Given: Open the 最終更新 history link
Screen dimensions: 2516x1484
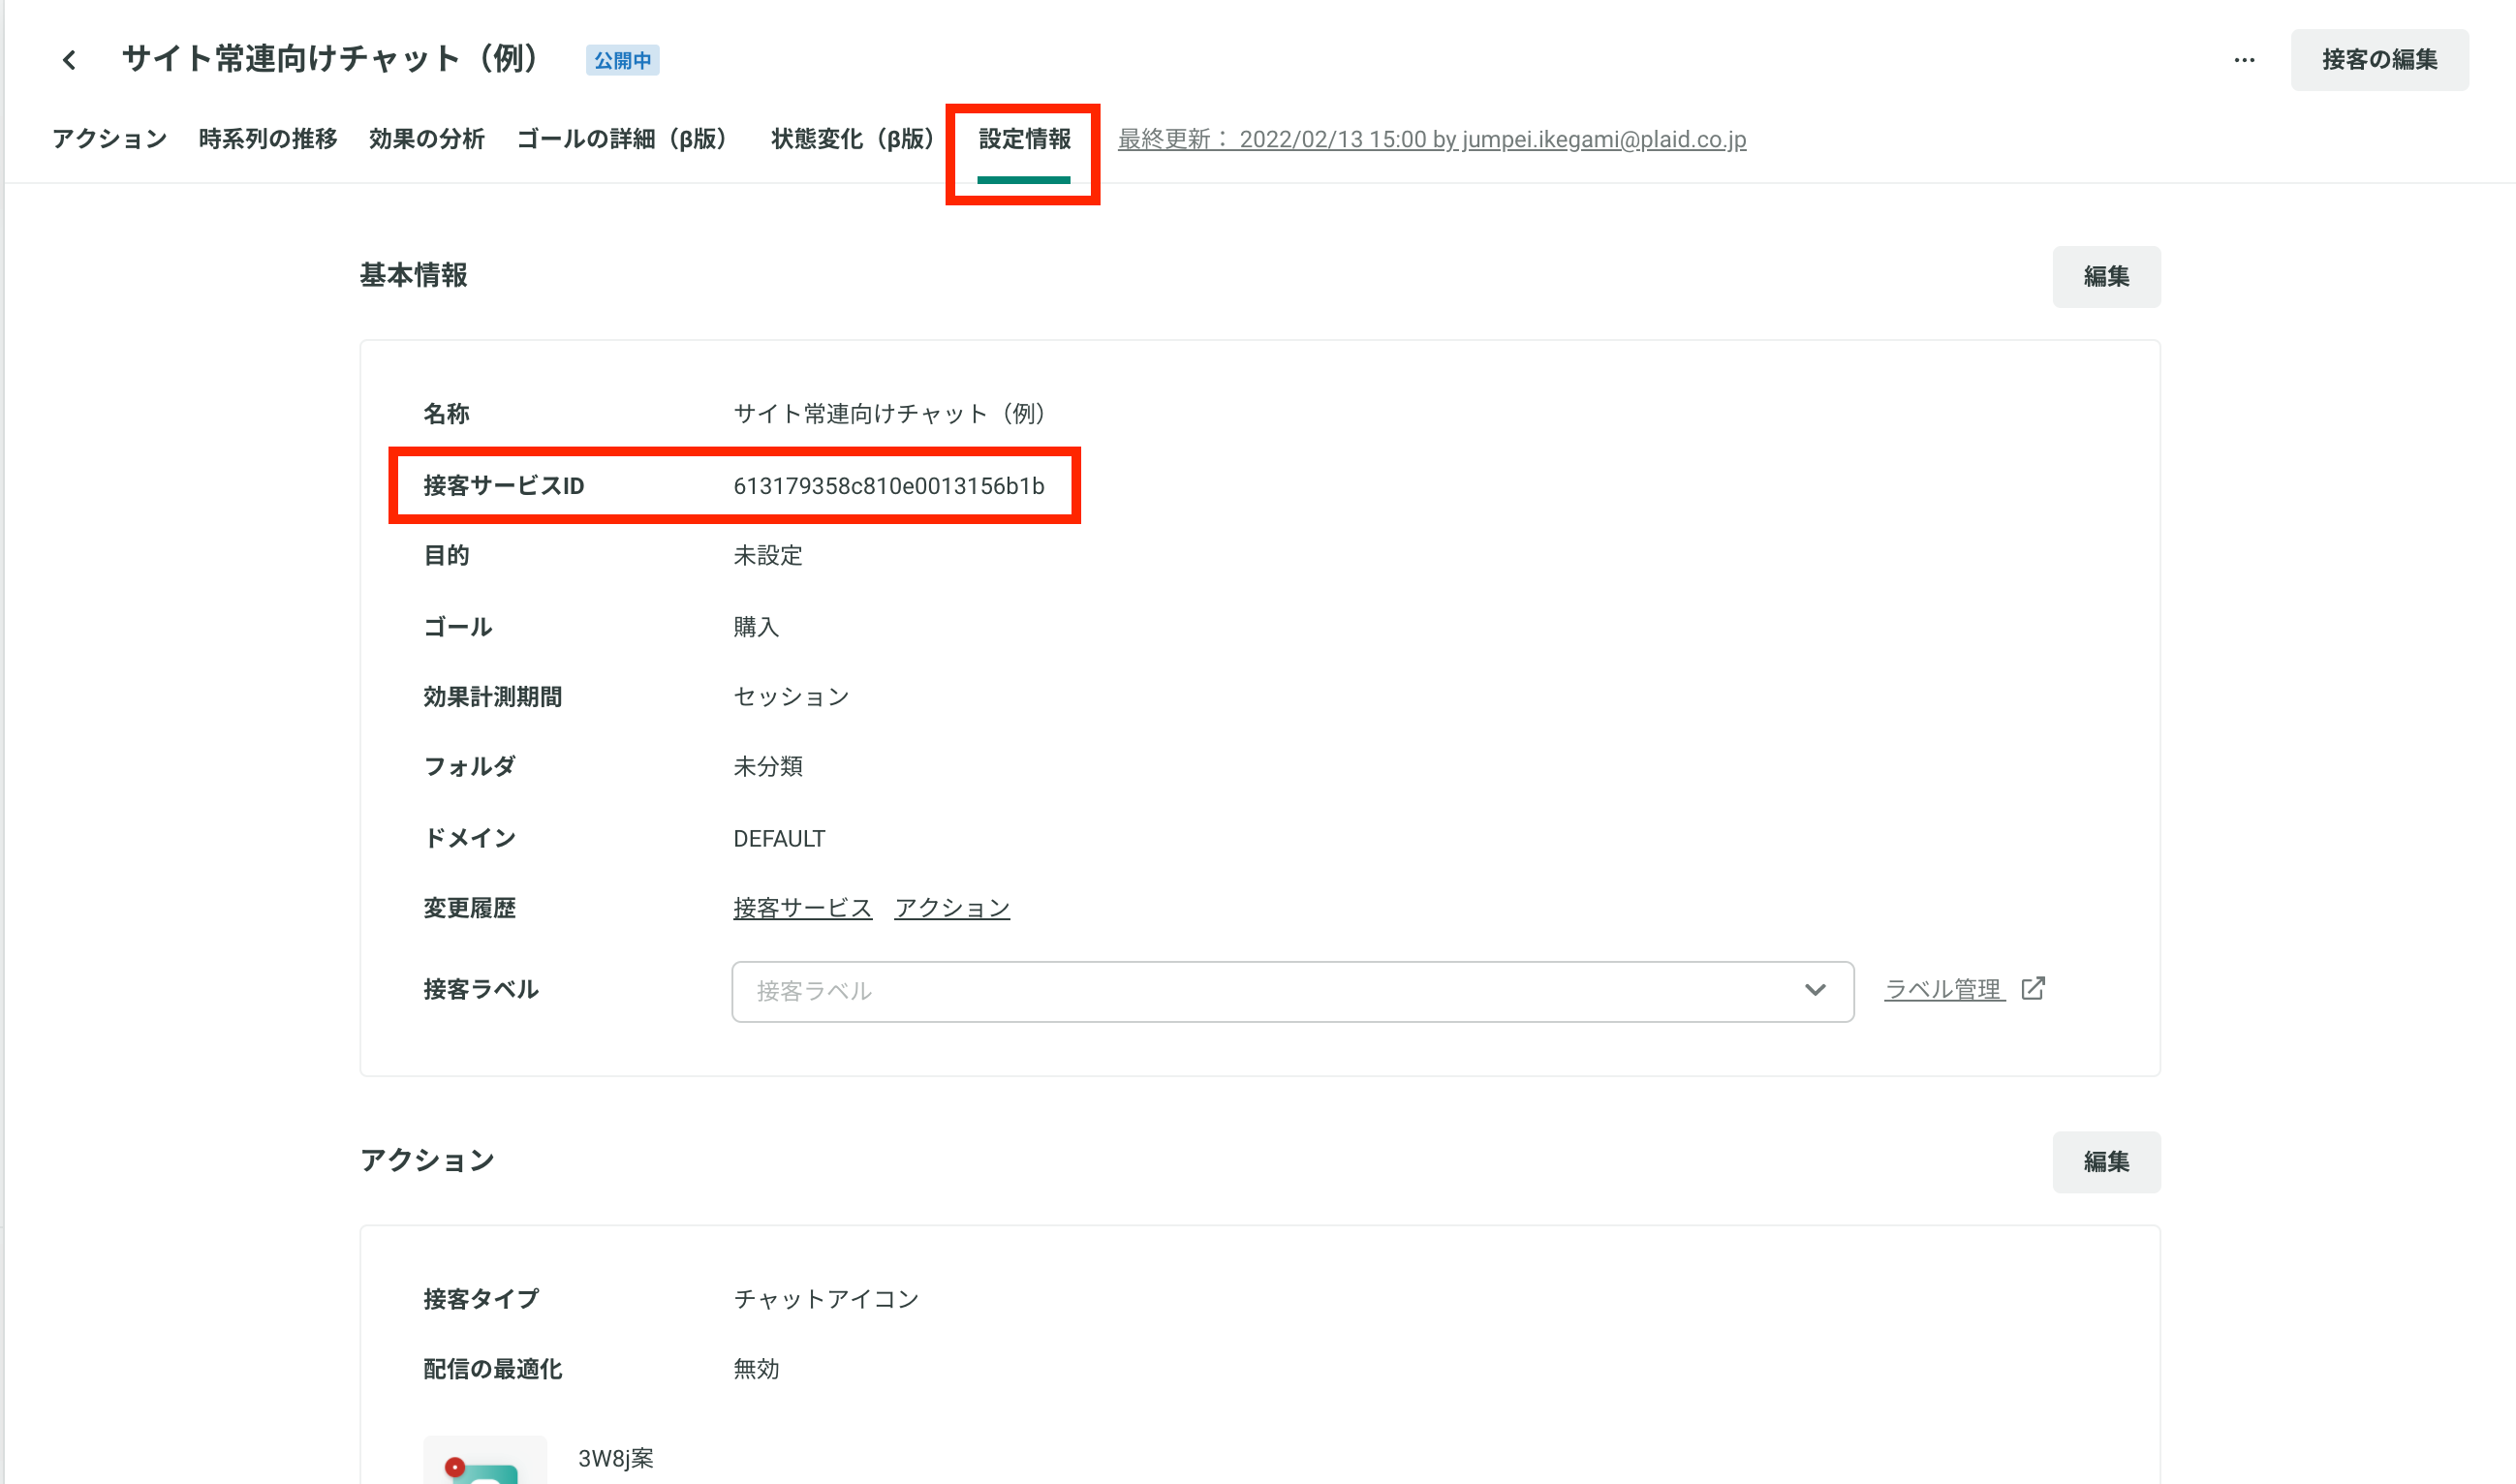Looking at the screenshot, I should 1431,139.
